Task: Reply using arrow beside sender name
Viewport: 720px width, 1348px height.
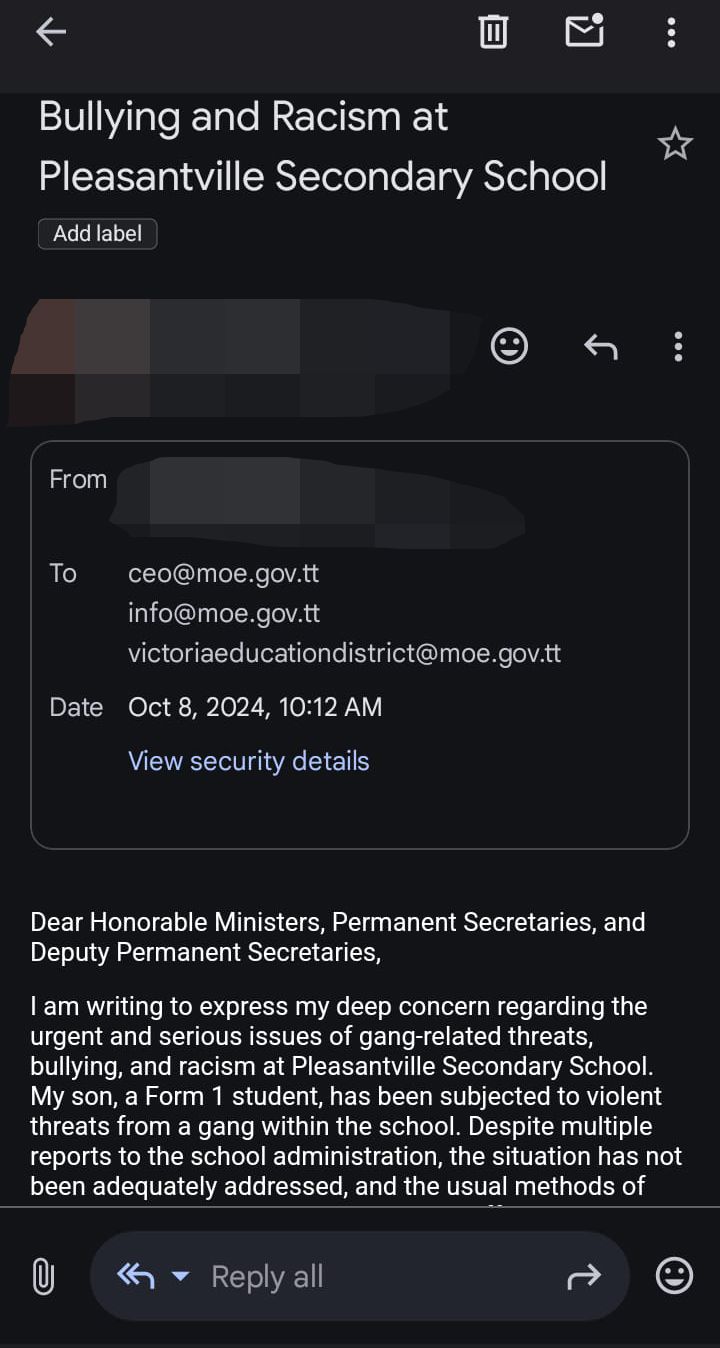Action: [600, 347]
